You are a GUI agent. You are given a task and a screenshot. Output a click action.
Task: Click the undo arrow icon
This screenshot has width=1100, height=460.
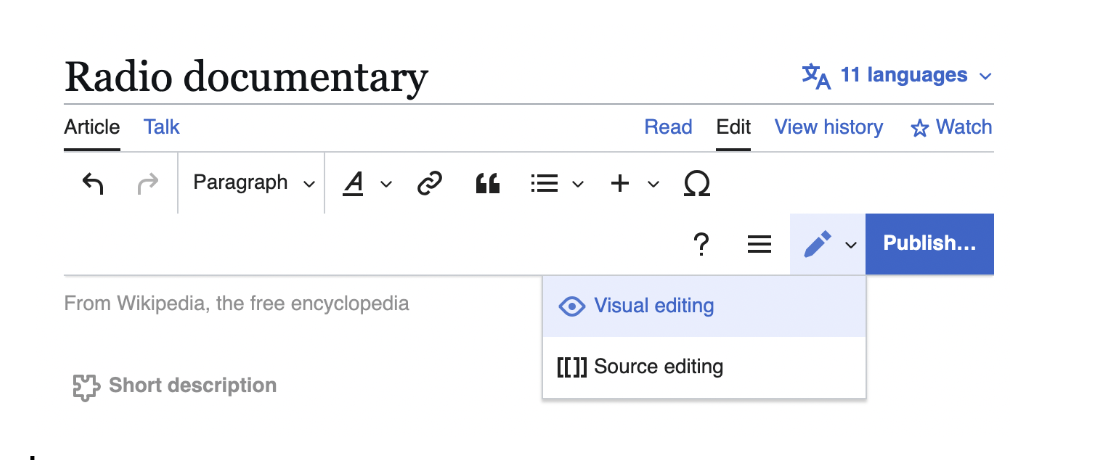pos(93,184)
